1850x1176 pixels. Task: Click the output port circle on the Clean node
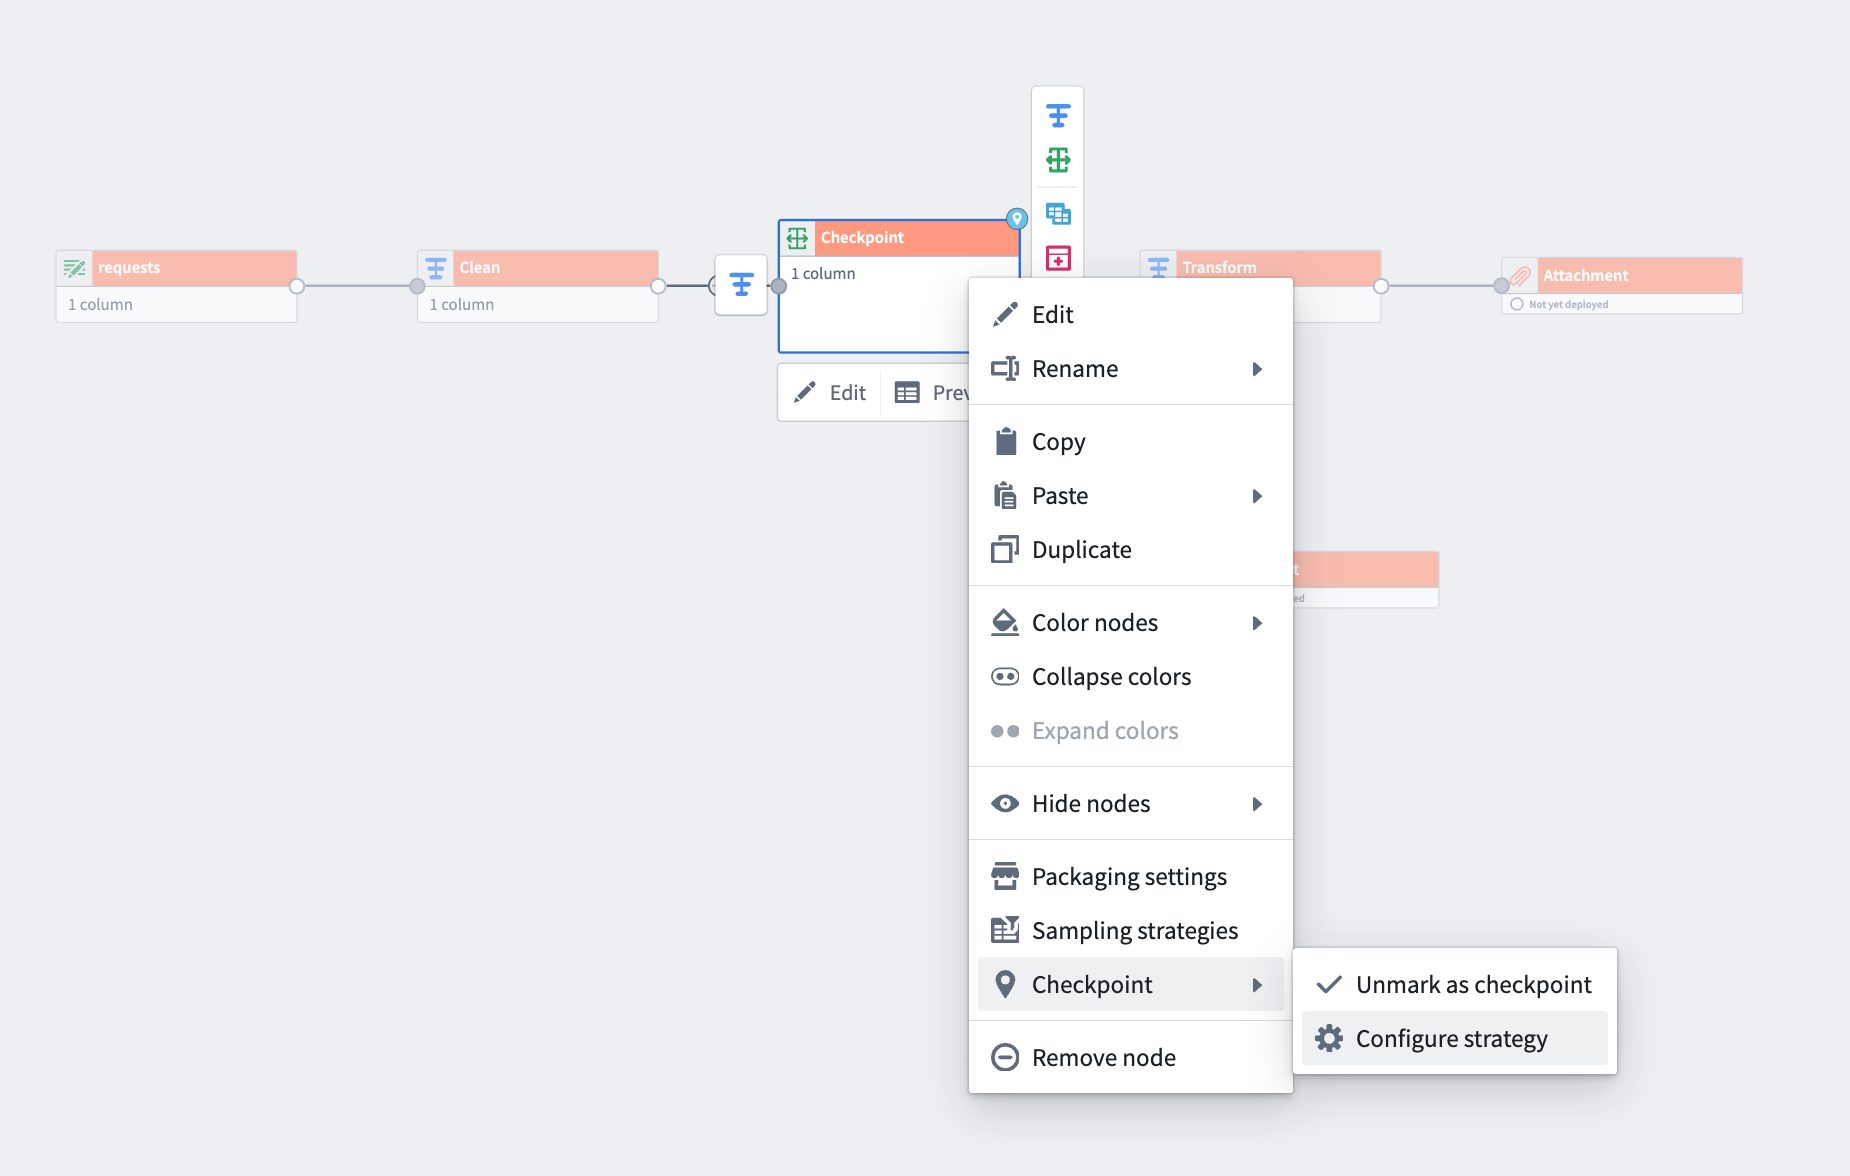(657, 285)
